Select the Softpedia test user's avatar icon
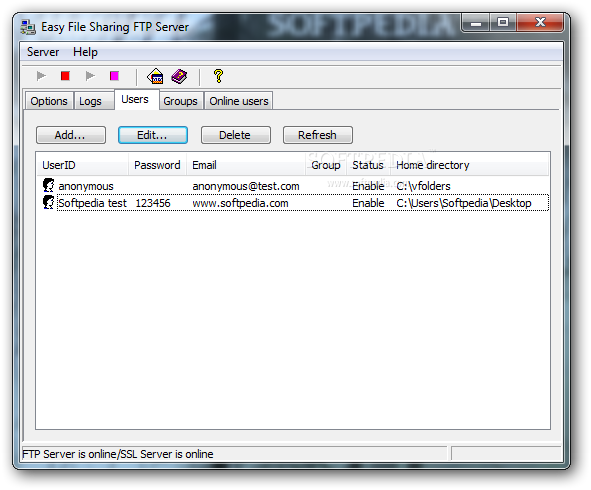591x490 pixels. (48, 202)
